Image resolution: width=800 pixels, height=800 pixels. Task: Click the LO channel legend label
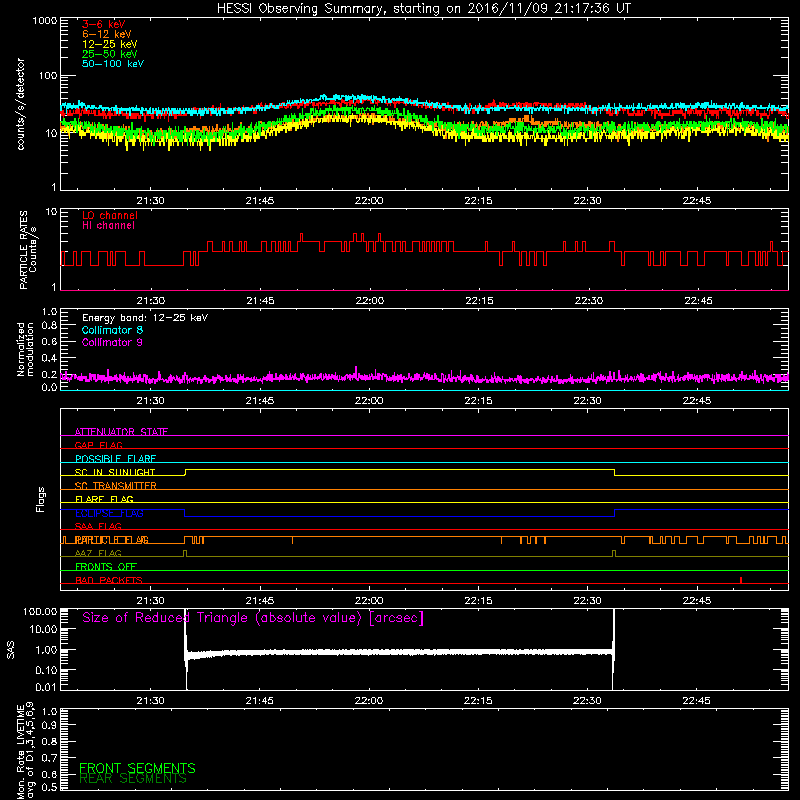point(110,215)
